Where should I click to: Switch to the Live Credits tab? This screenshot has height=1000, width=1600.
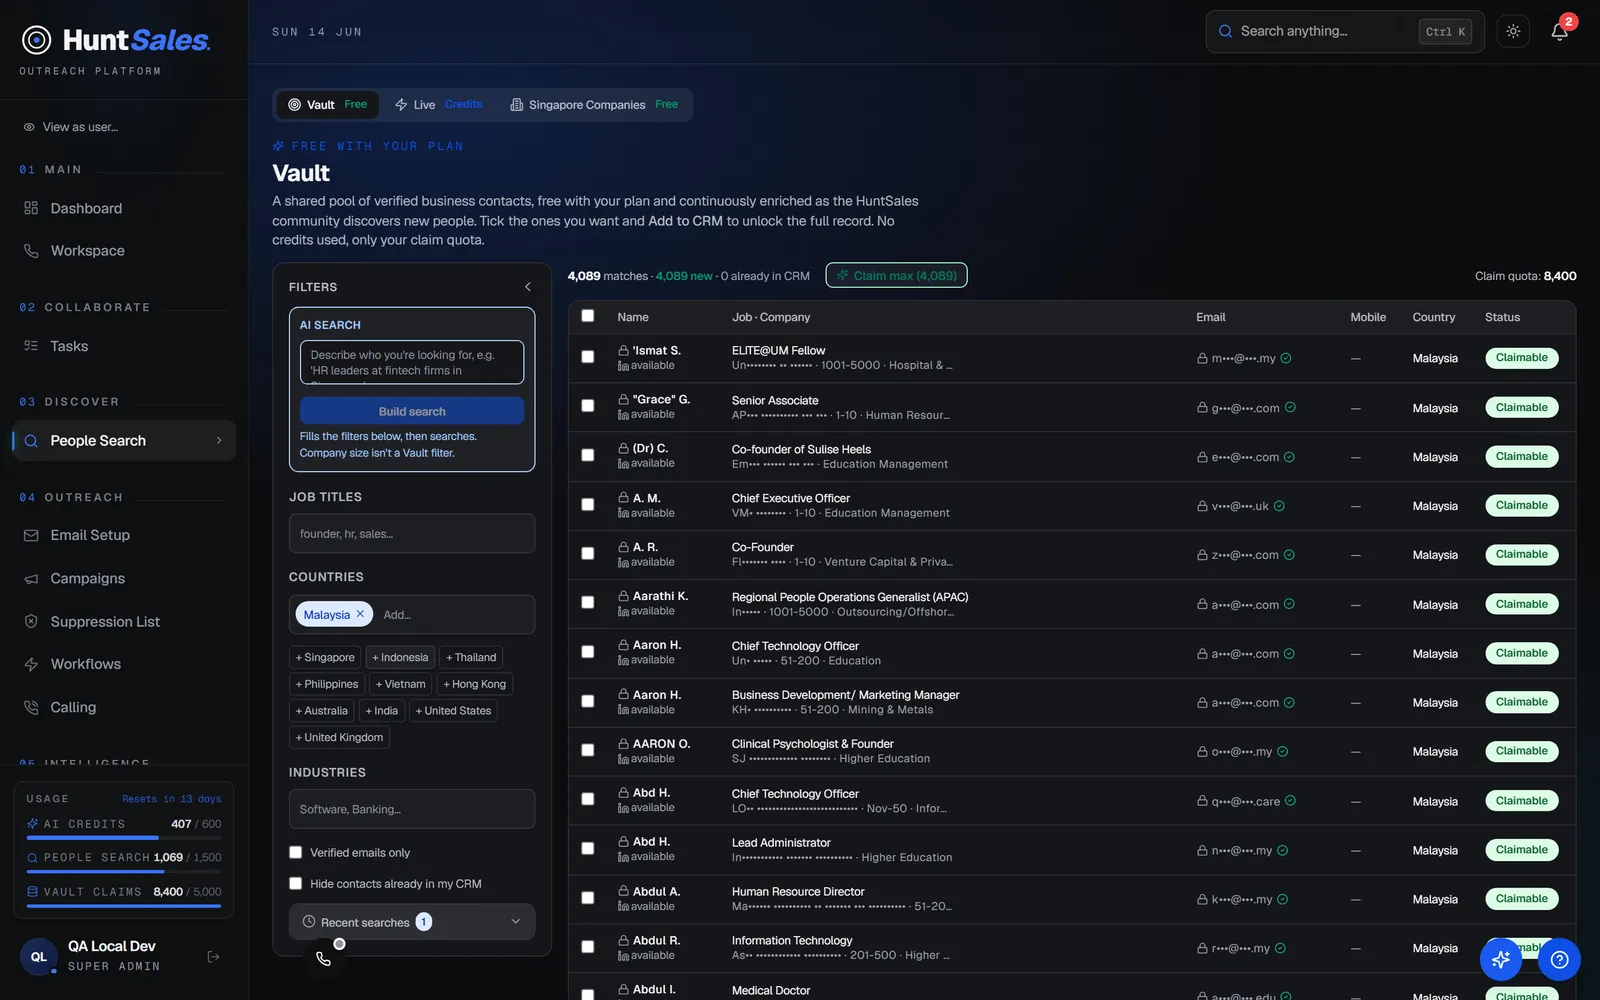(x=438, y=105)
